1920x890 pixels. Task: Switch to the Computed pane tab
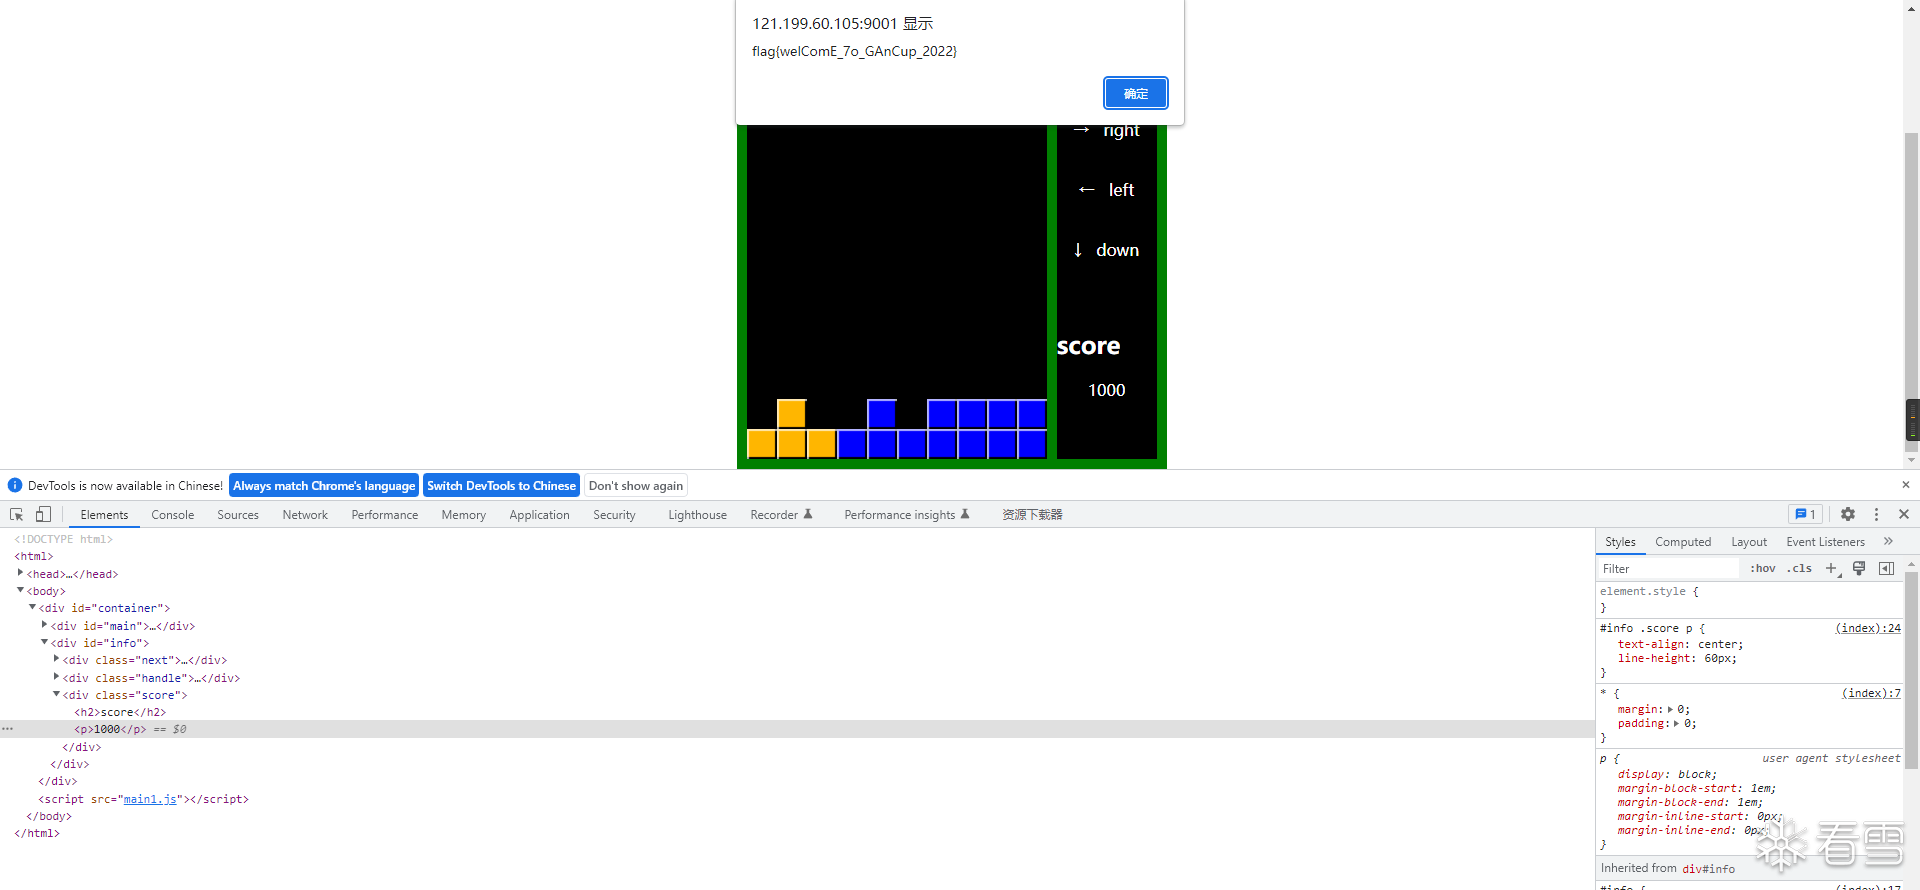[1683, 541]
